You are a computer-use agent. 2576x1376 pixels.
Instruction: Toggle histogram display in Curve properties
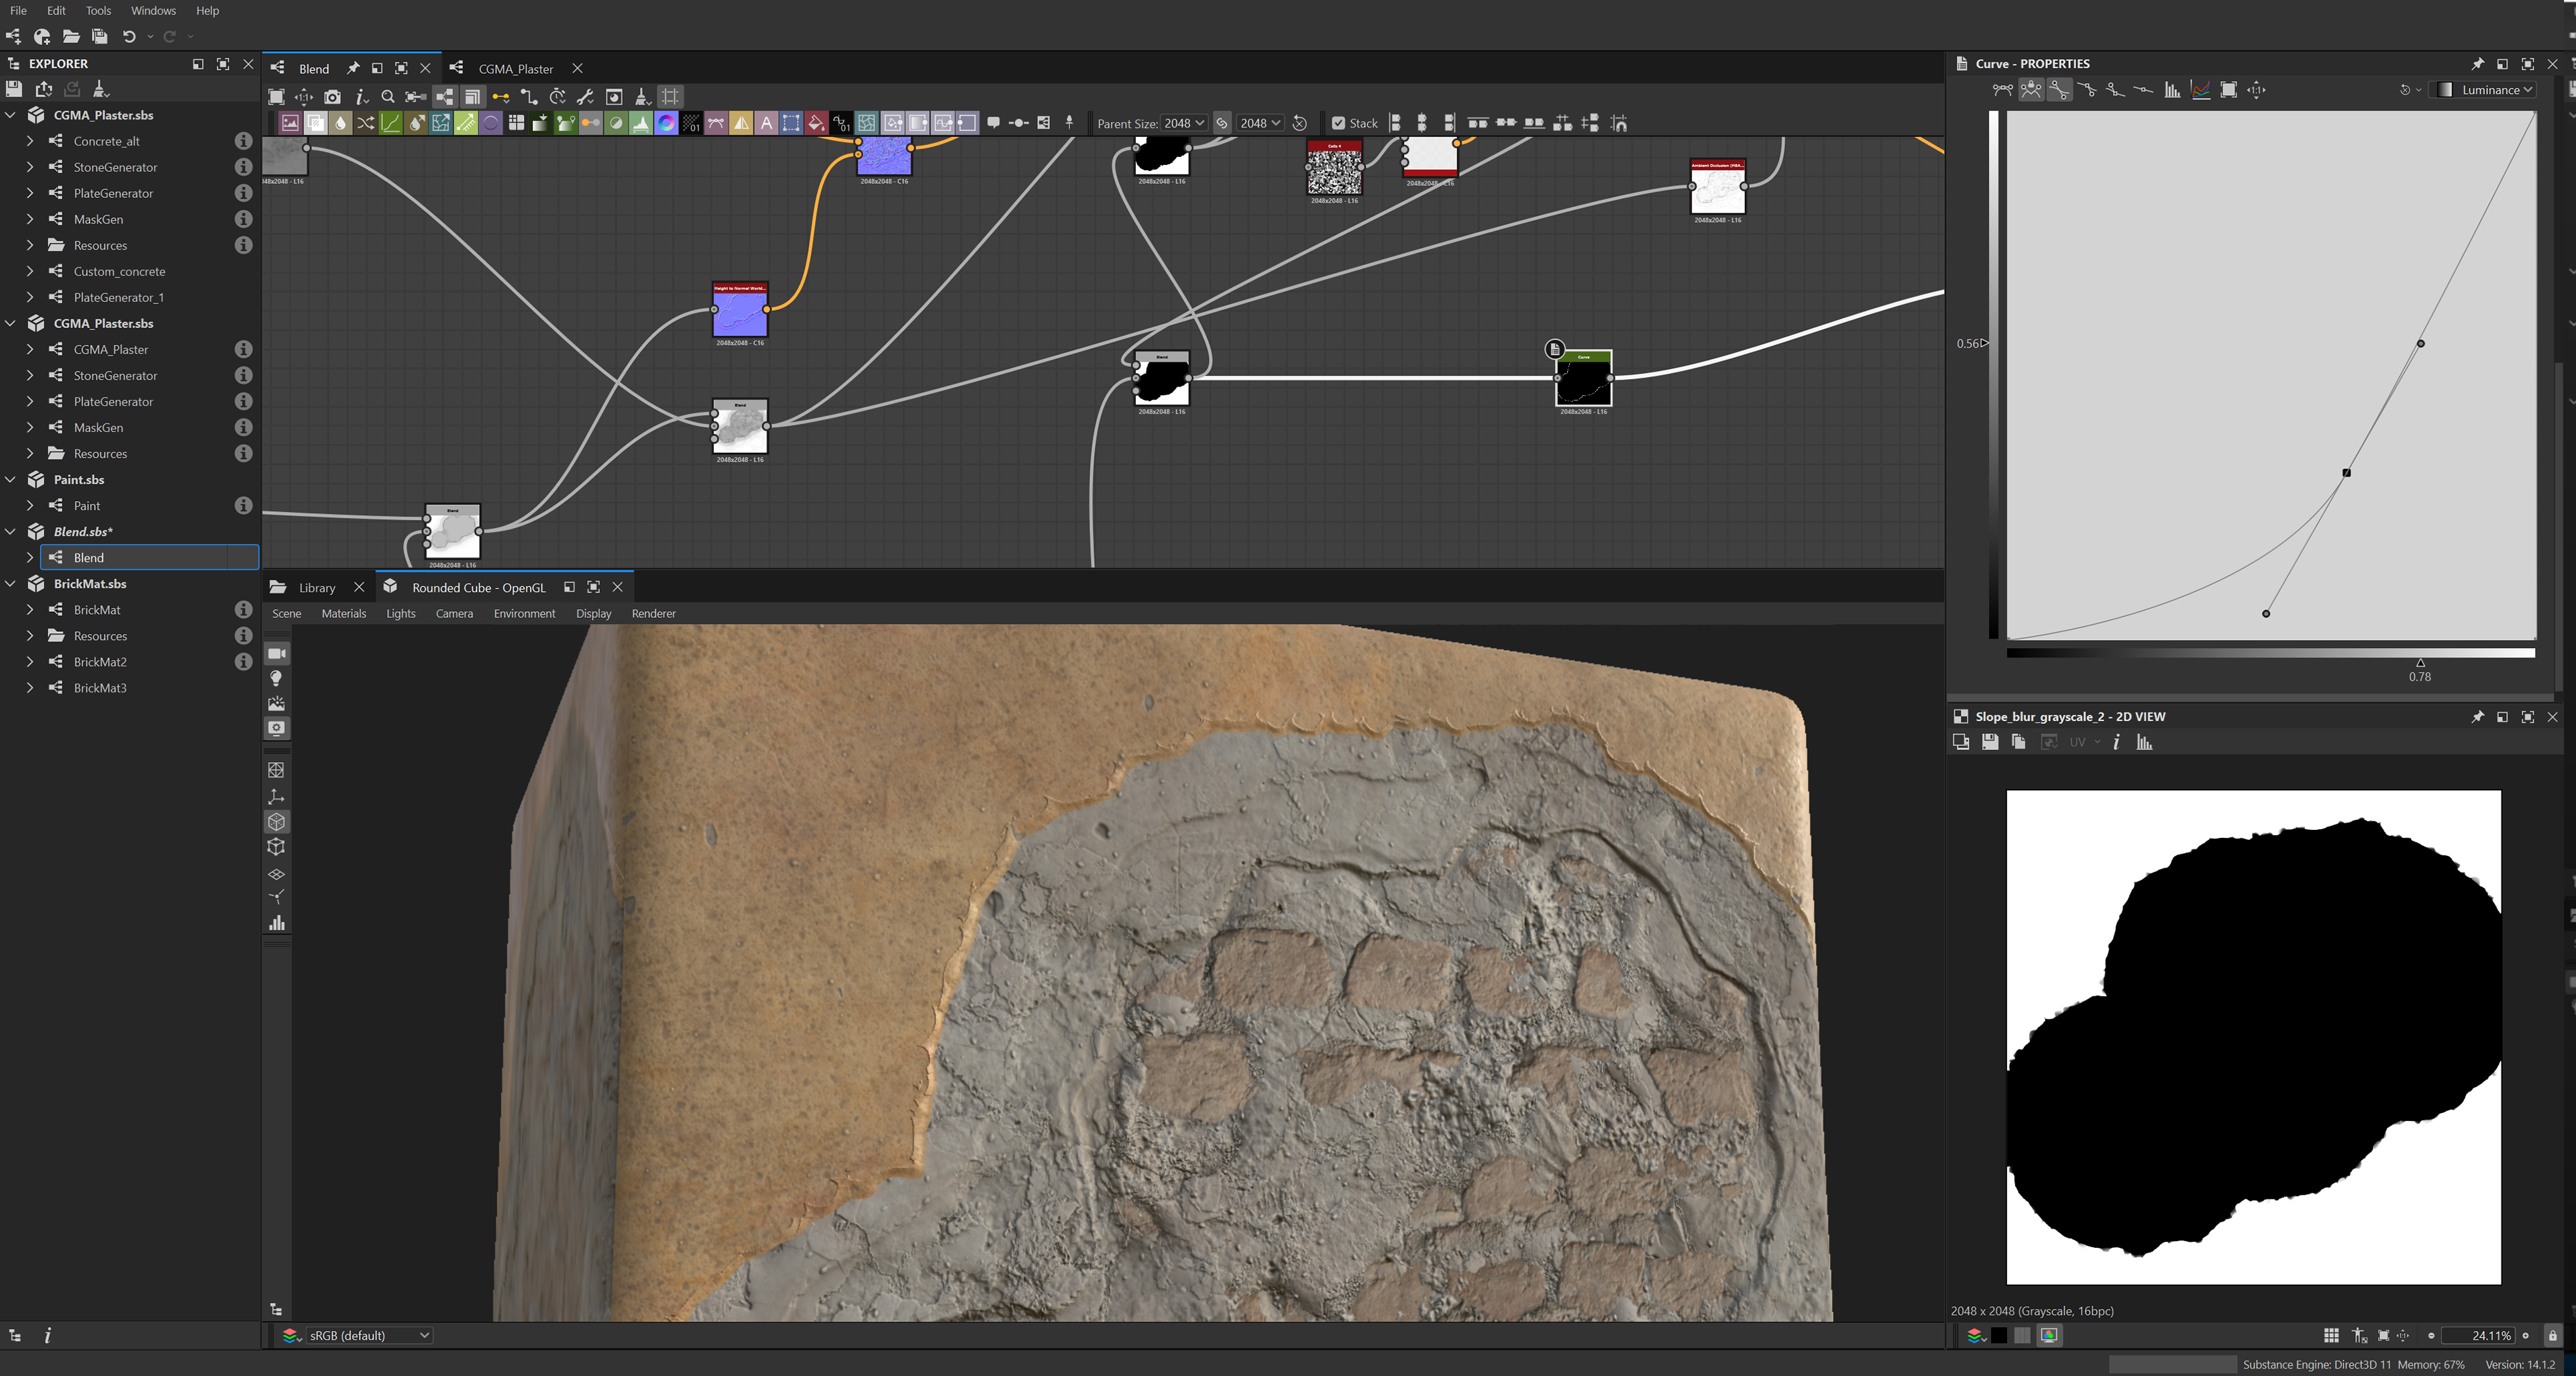(2172, 90)
